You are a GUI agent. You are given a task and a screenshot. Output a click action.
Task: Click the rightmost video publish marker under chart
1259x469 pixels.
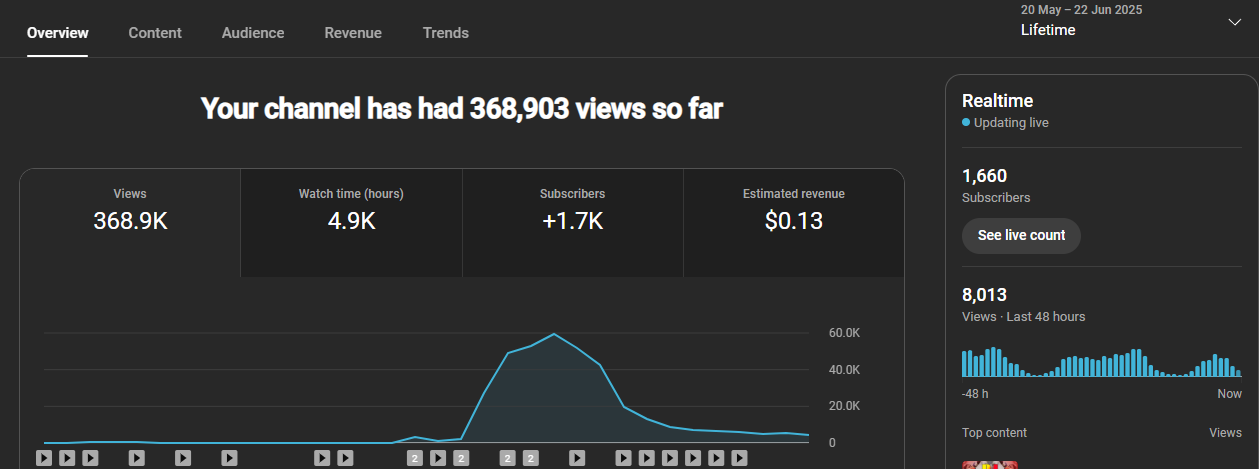pyautogui.click(x=739, y=458)
